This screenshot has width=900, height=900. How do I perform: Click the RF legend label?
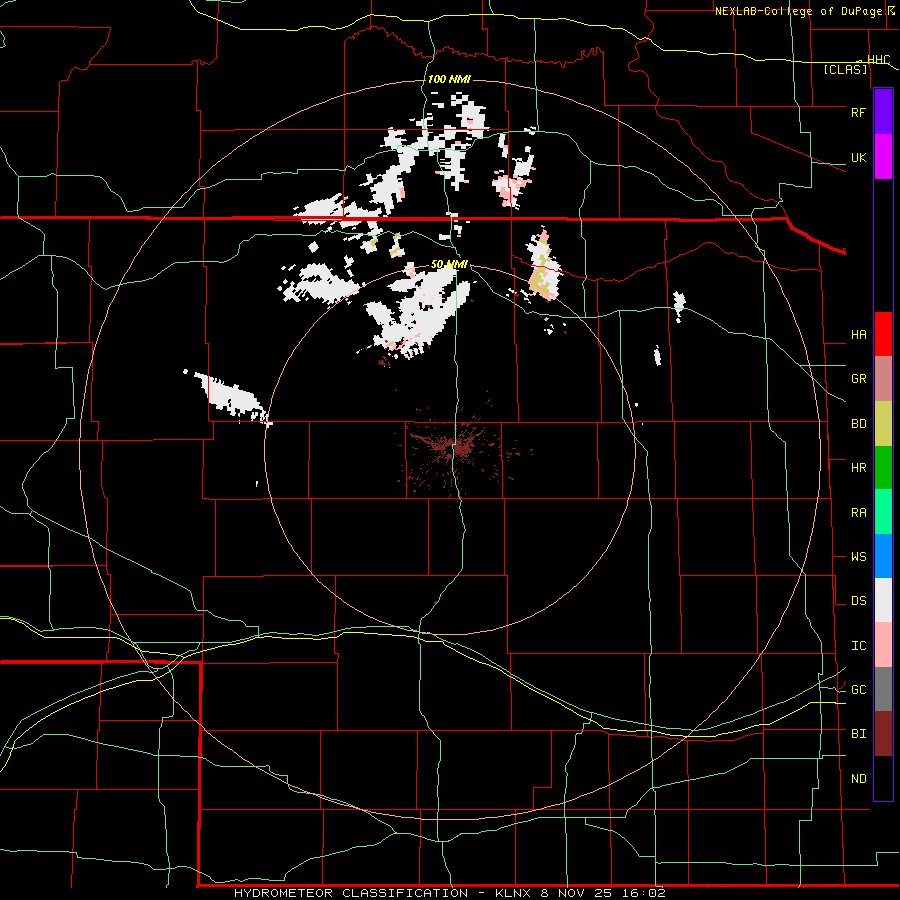tap(858, 112)
